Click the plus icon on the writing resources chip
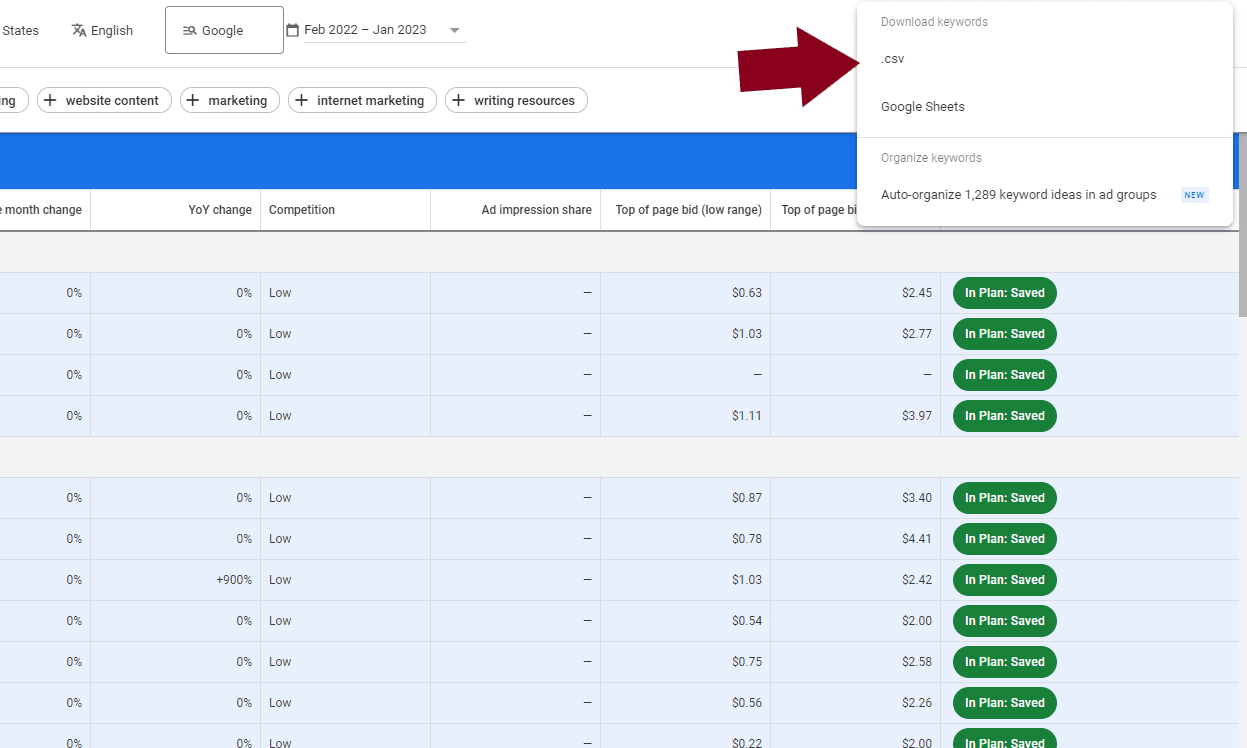The image size is (1247, 748). coord(461,100)
